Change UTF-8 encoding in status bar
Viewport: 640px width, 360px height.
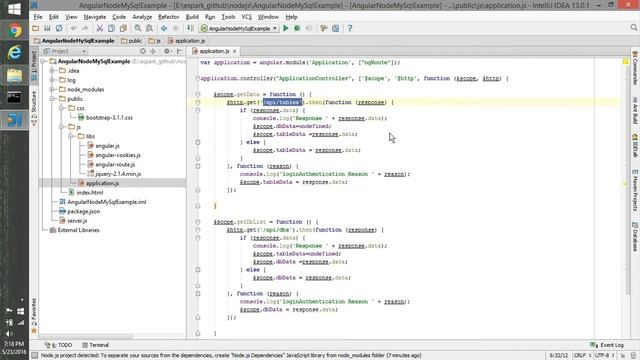pos(604,356)
